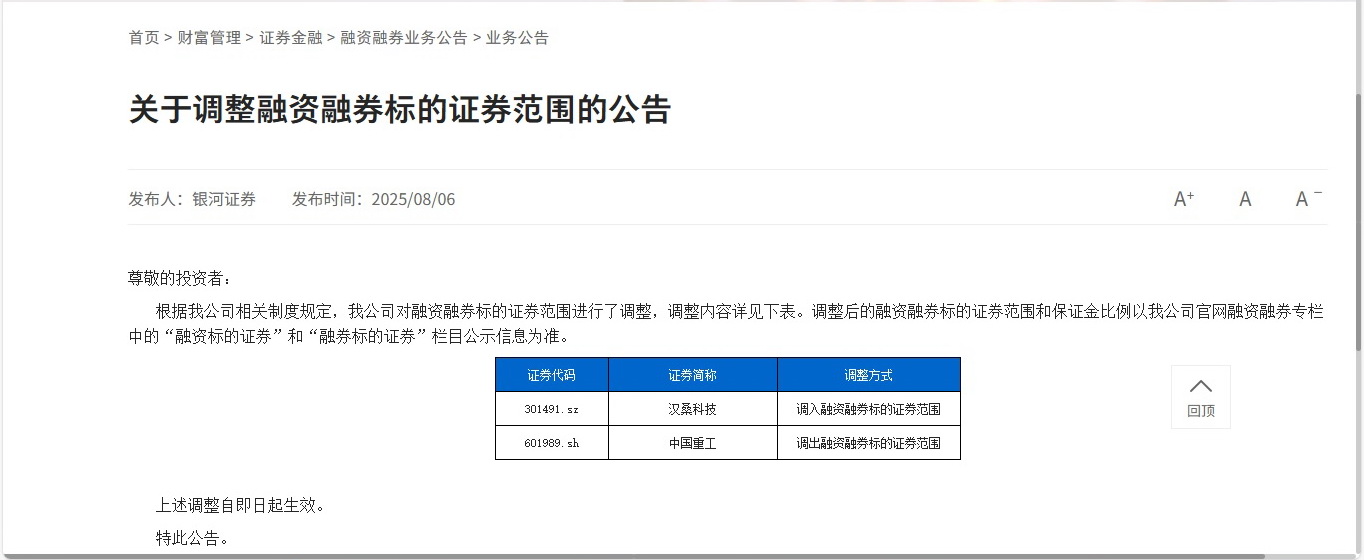Decrease font size with A− icon

coord(1308,199)
